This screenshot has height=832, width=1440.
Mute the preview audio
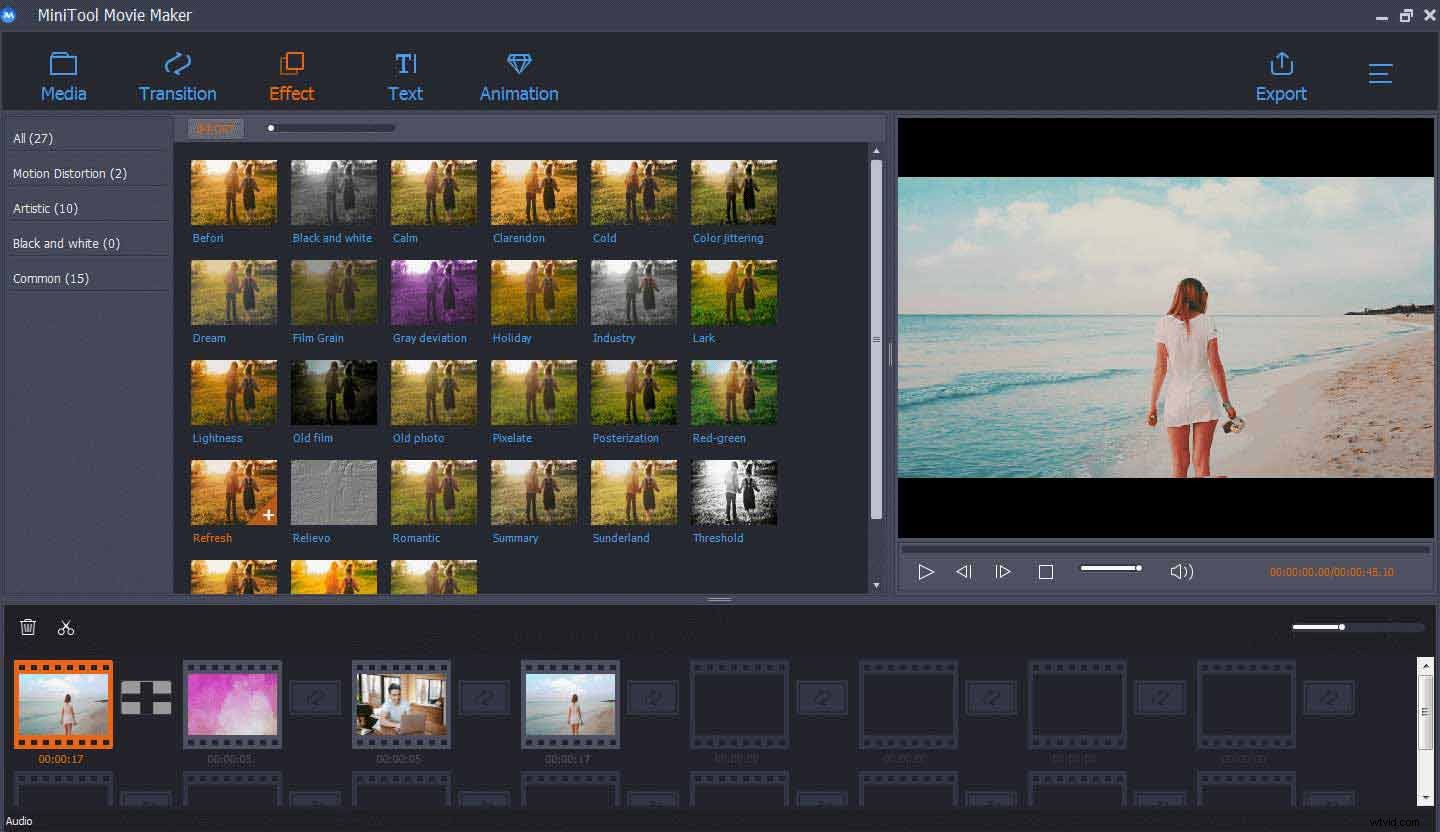click(1181, 571)
